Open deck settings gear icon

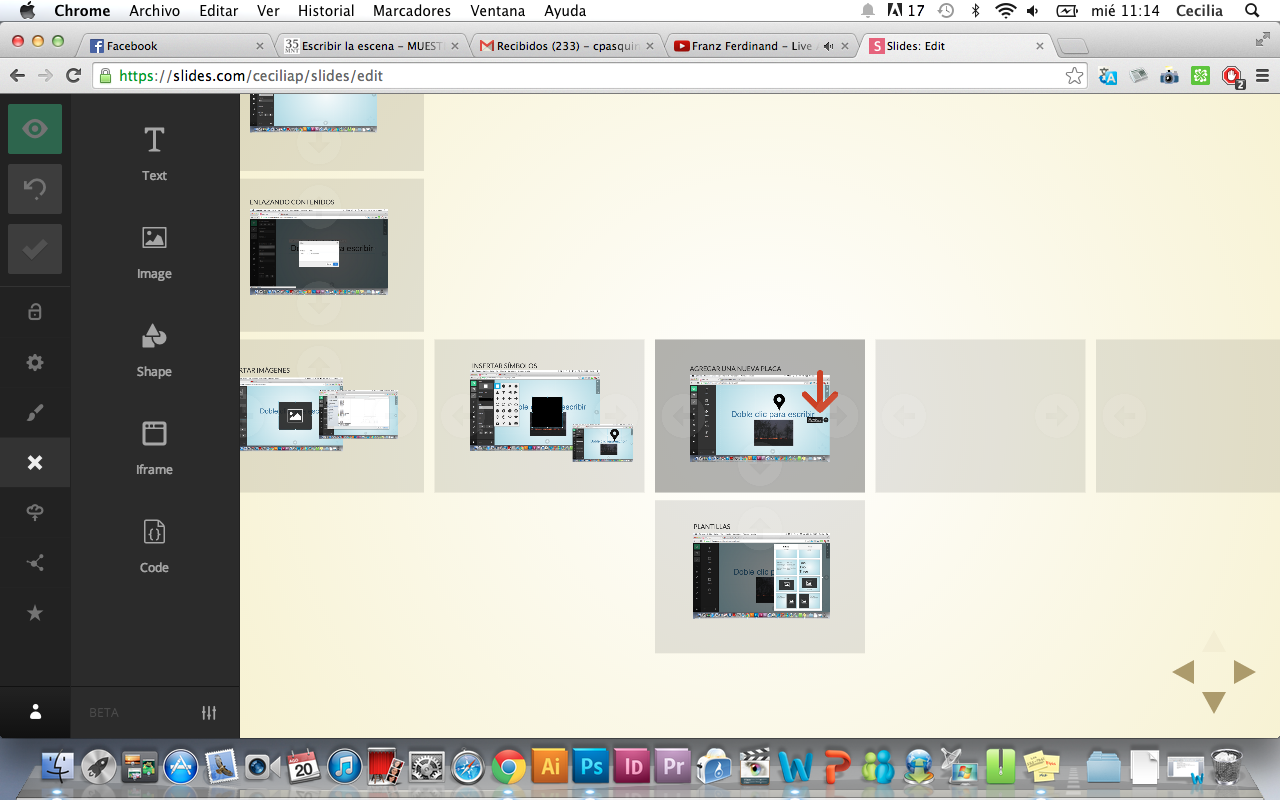point(35,362)
